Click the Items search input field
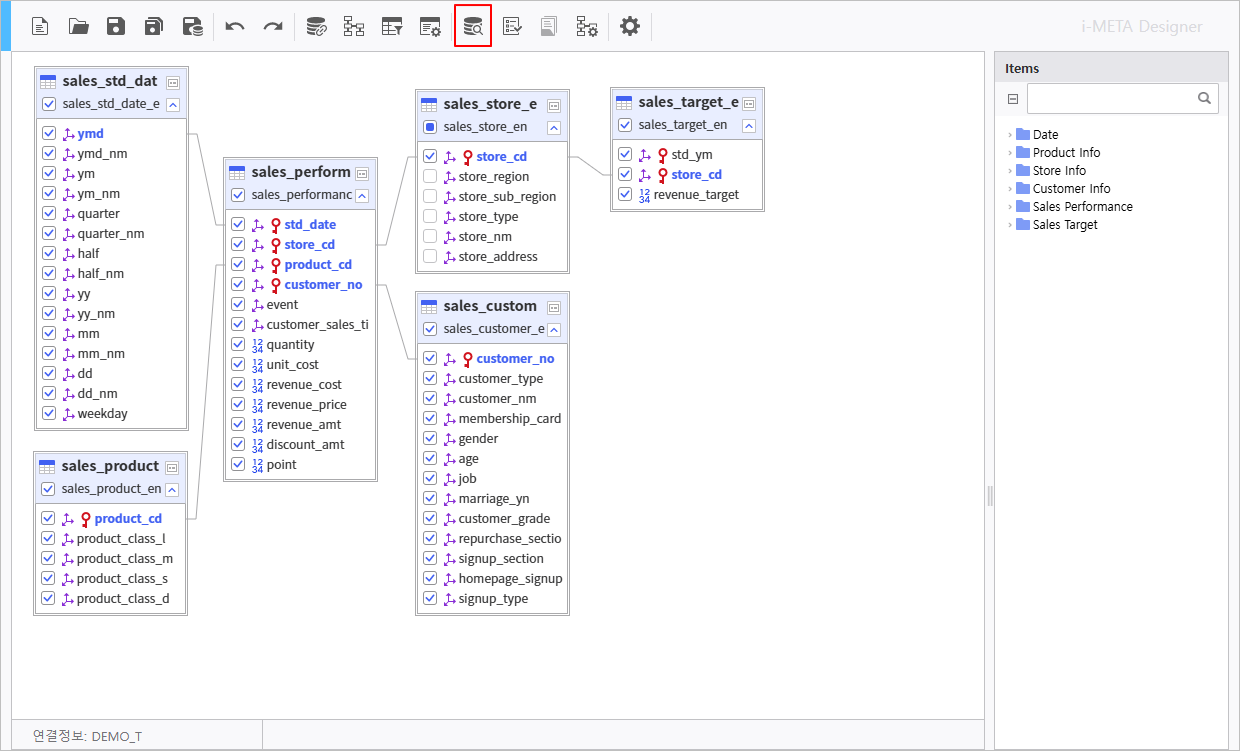This screenshot has height=751, width=1240. [x=1110, y=99]
